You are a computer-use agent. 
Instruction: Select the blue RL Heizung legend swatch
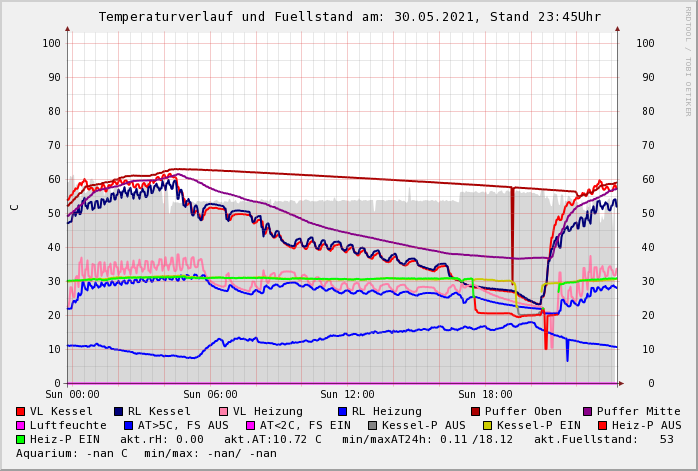(342, 411)
